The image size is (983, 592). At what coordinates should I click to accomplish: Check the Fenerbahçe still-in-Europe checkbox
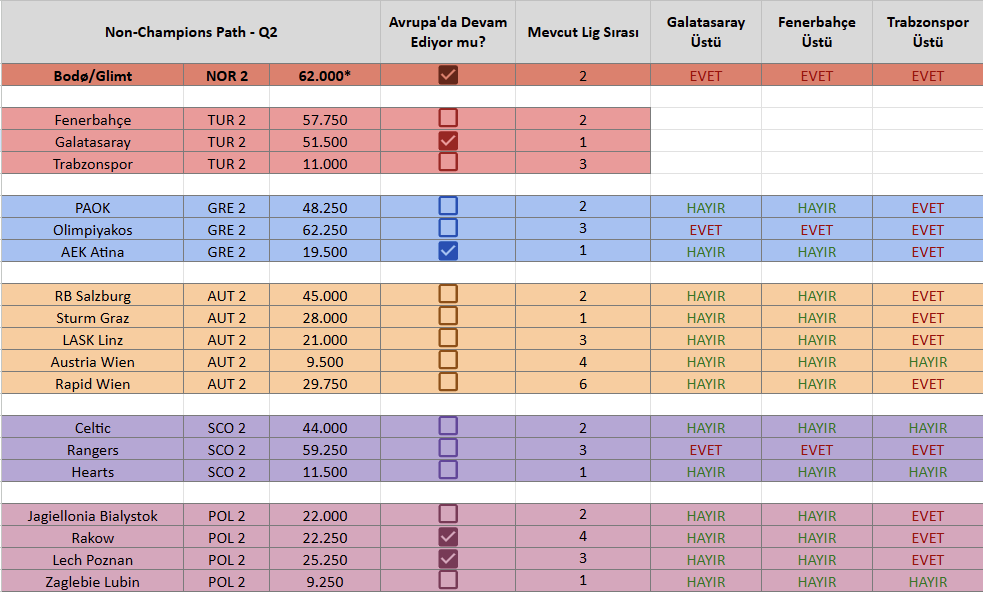448,118
